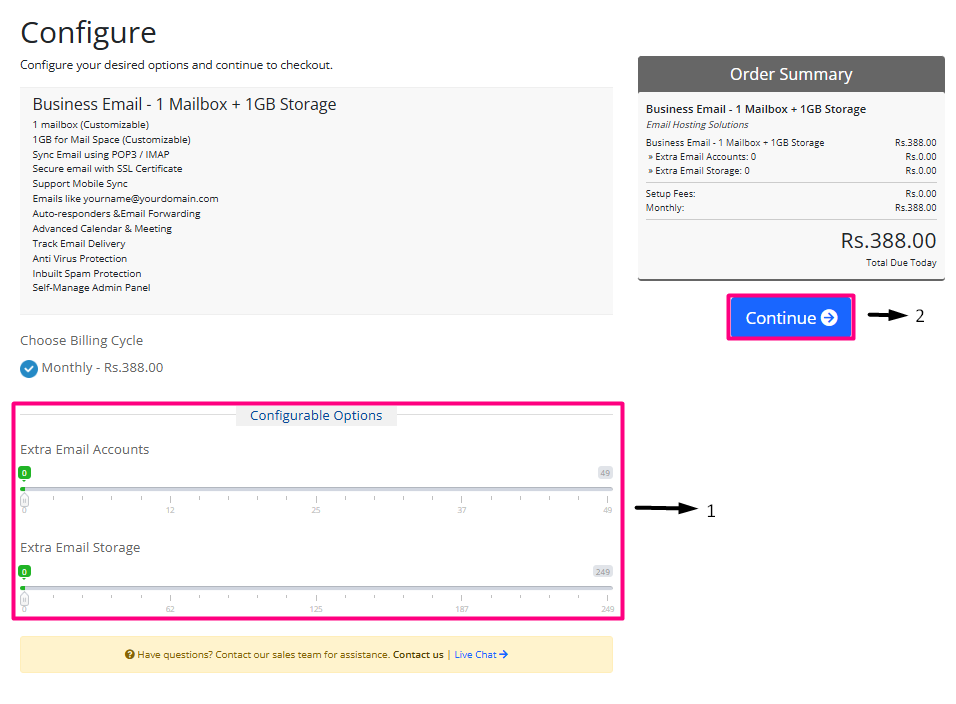This screenshot has width=956, height=704.
Task: Click the 49 maximum badge on Accounts slider
Action: [605, 473]
